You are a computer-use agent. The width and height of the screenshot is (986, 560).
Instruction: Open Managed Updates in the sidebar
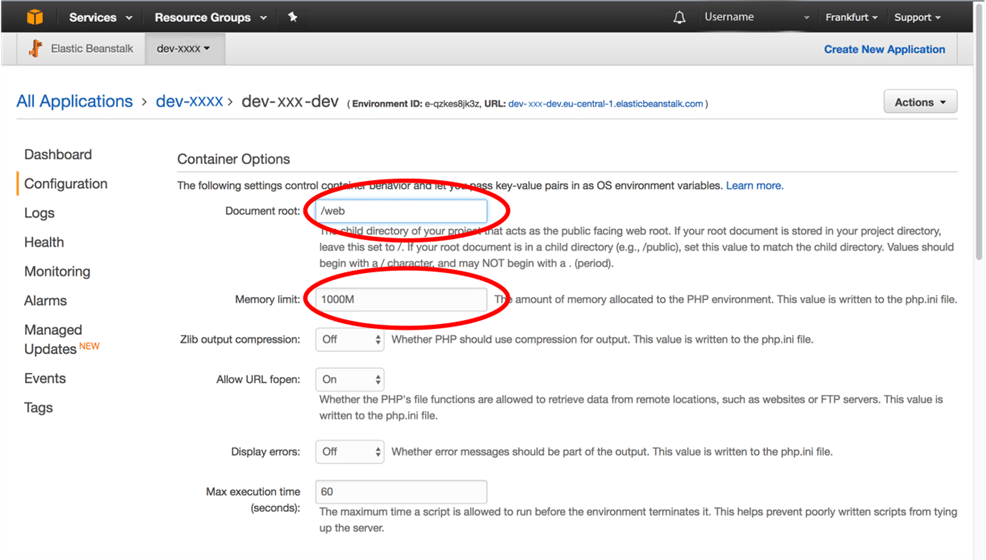click(62, 339)
